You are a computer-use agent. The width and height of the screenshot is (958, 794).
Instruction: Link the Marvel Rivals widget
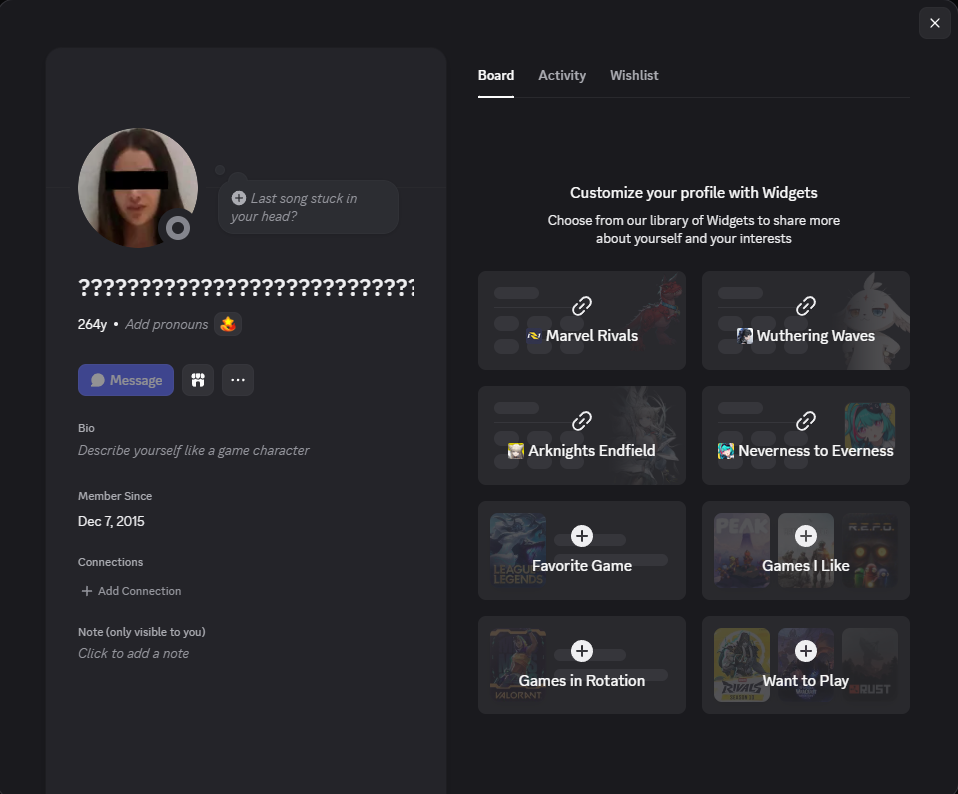point(582,321)
